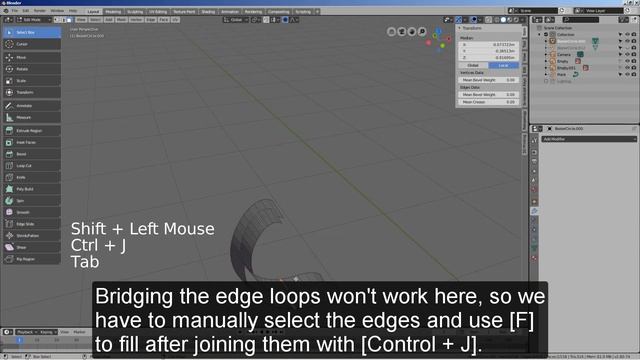640x360 pixels.
Task: Select the Transform tool
Action: [32, 93]
